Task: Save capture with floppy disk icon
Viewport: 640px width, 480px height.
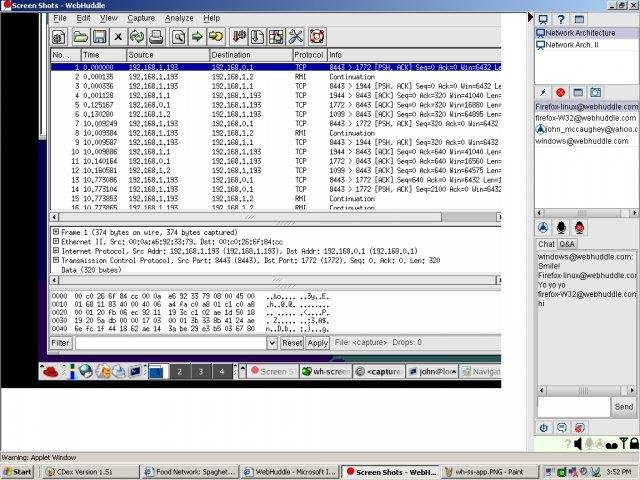Action: (100, 37)
